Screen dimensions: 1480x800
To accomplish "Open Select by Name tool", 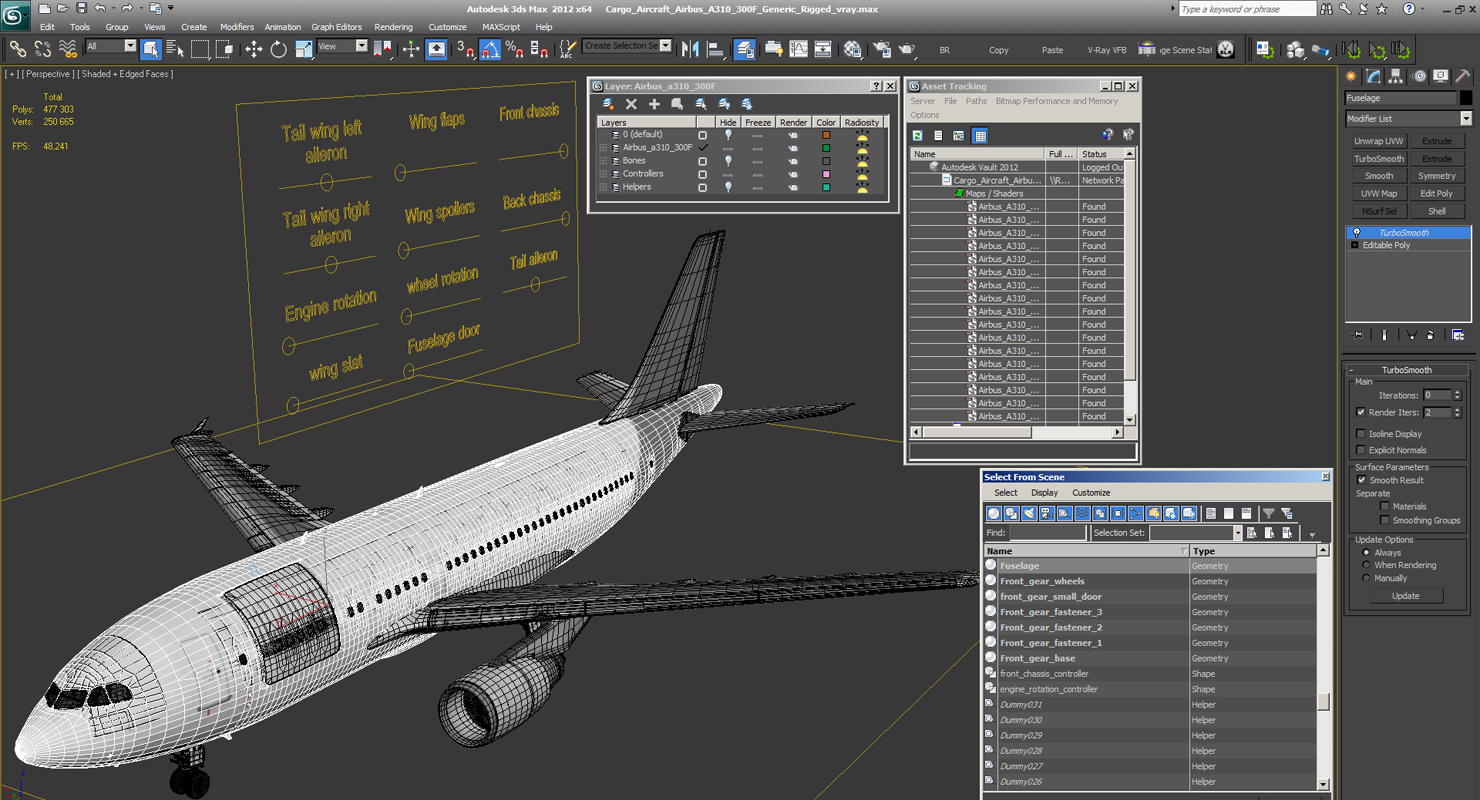I will click(x=175, y=48).
